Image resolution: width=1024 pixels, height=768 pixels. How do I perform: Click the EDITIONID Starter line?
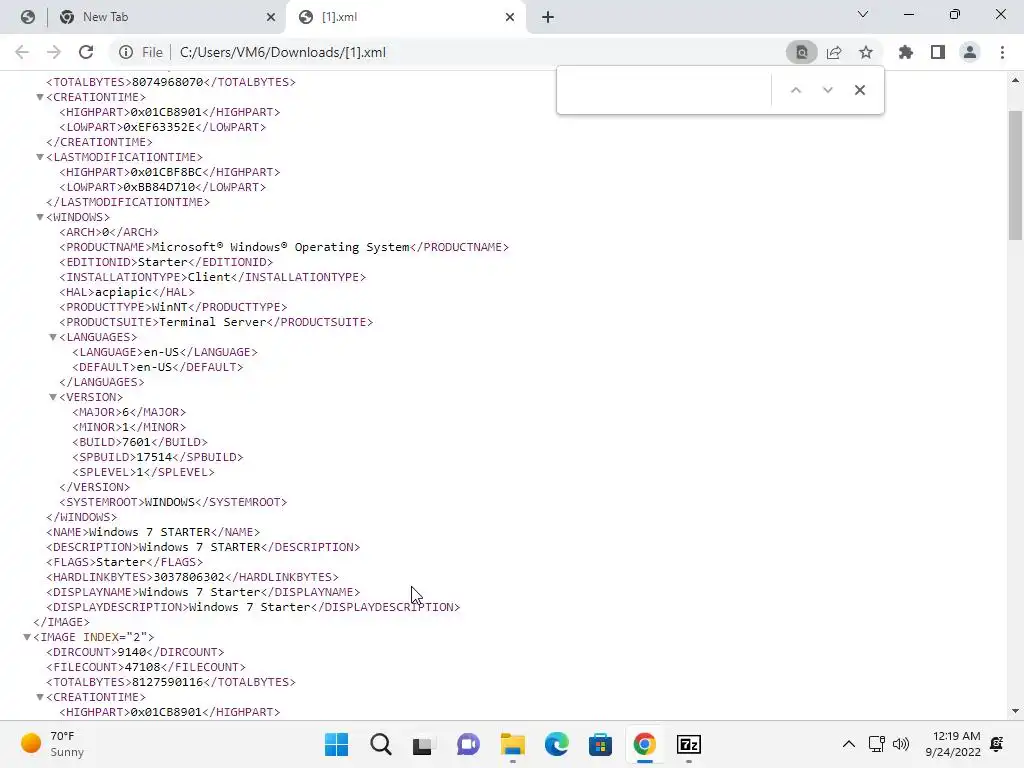coord(167,263)
